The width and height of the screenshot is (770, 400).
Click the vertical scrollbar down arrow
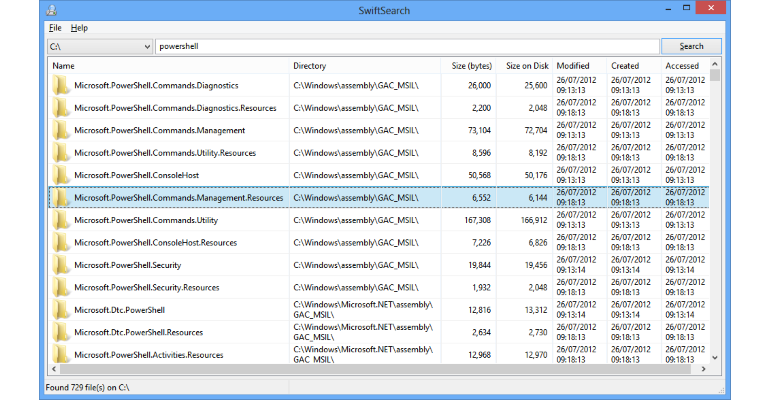click(715, 358)
